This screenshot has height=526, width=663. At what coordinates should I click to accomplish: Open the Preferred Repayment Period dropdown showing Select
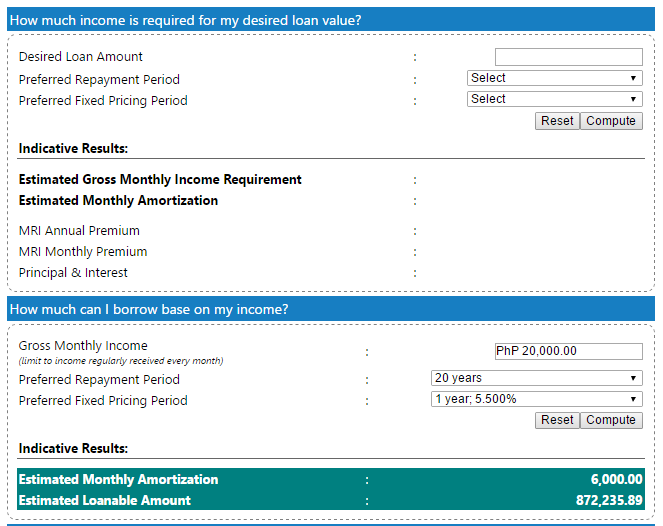(555, 78)
